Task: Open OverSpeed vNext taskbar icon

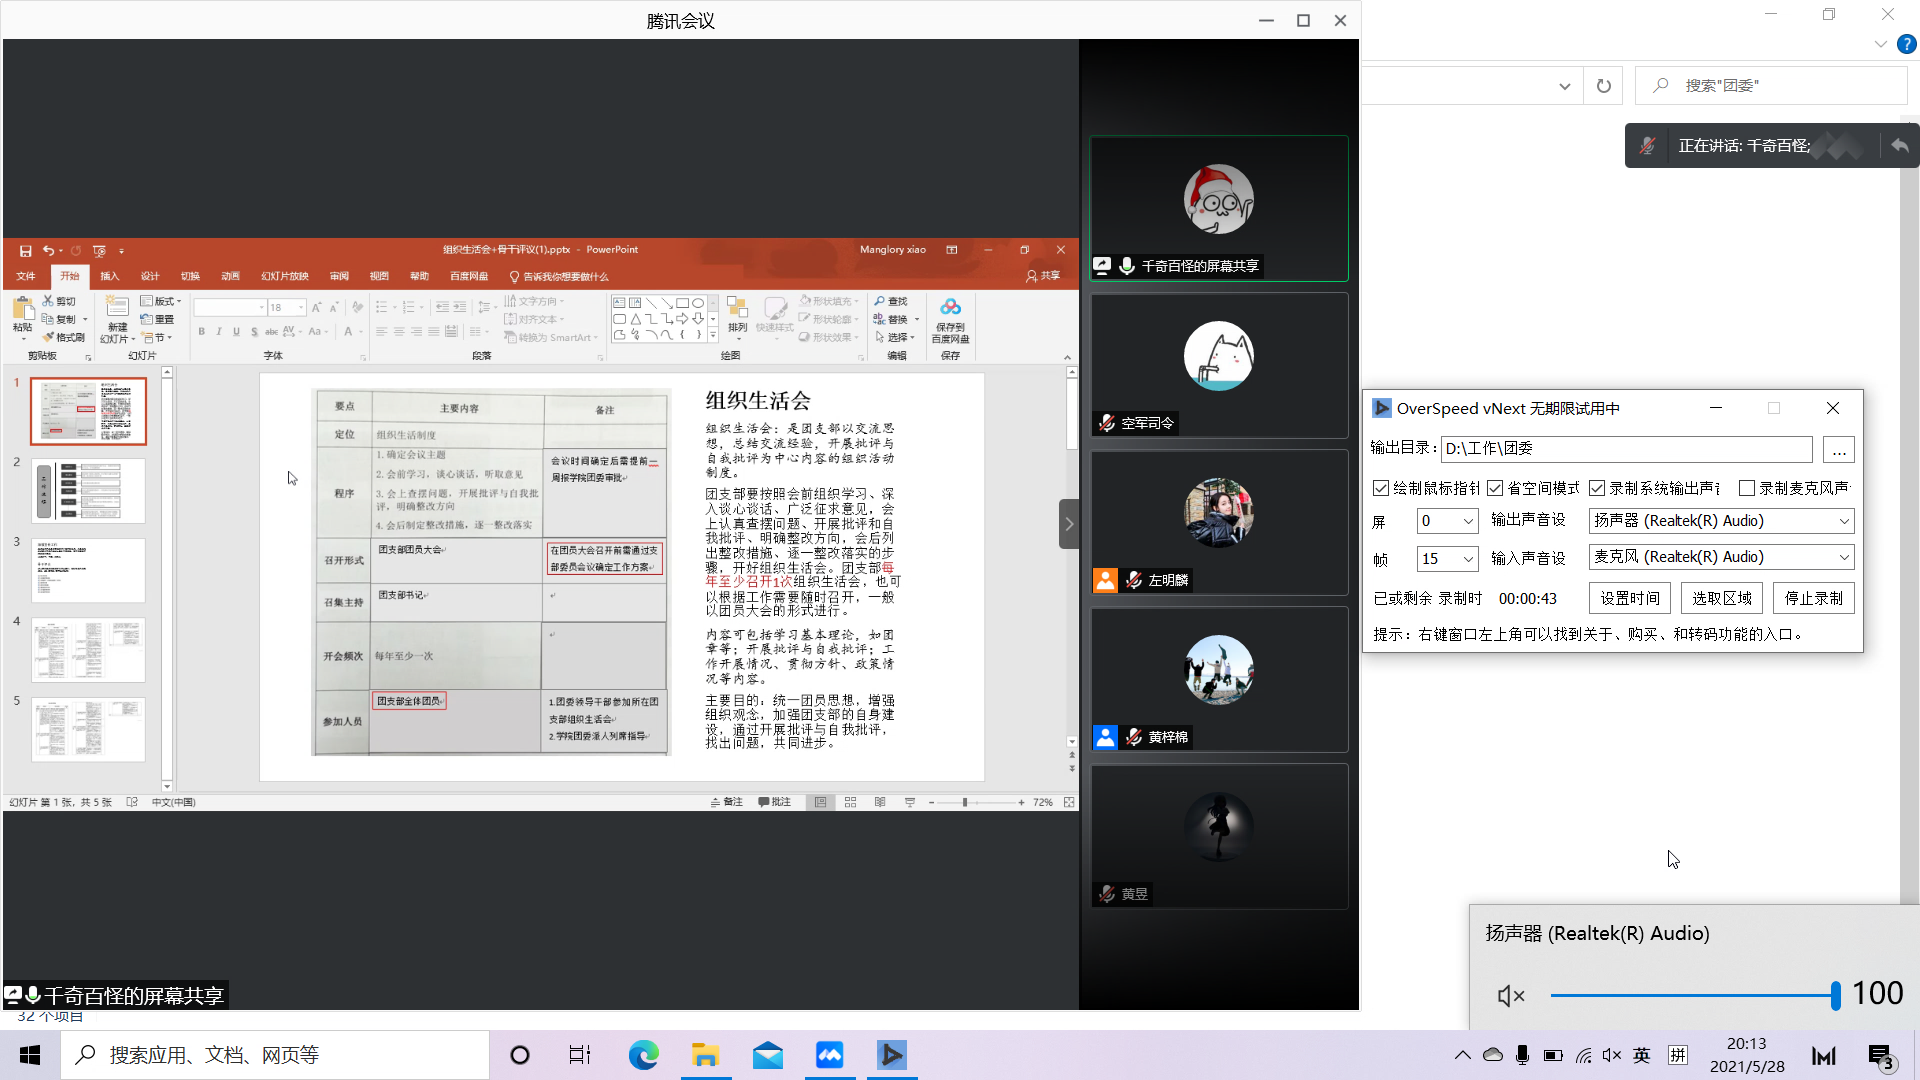Action: [x=891, y=1055]
